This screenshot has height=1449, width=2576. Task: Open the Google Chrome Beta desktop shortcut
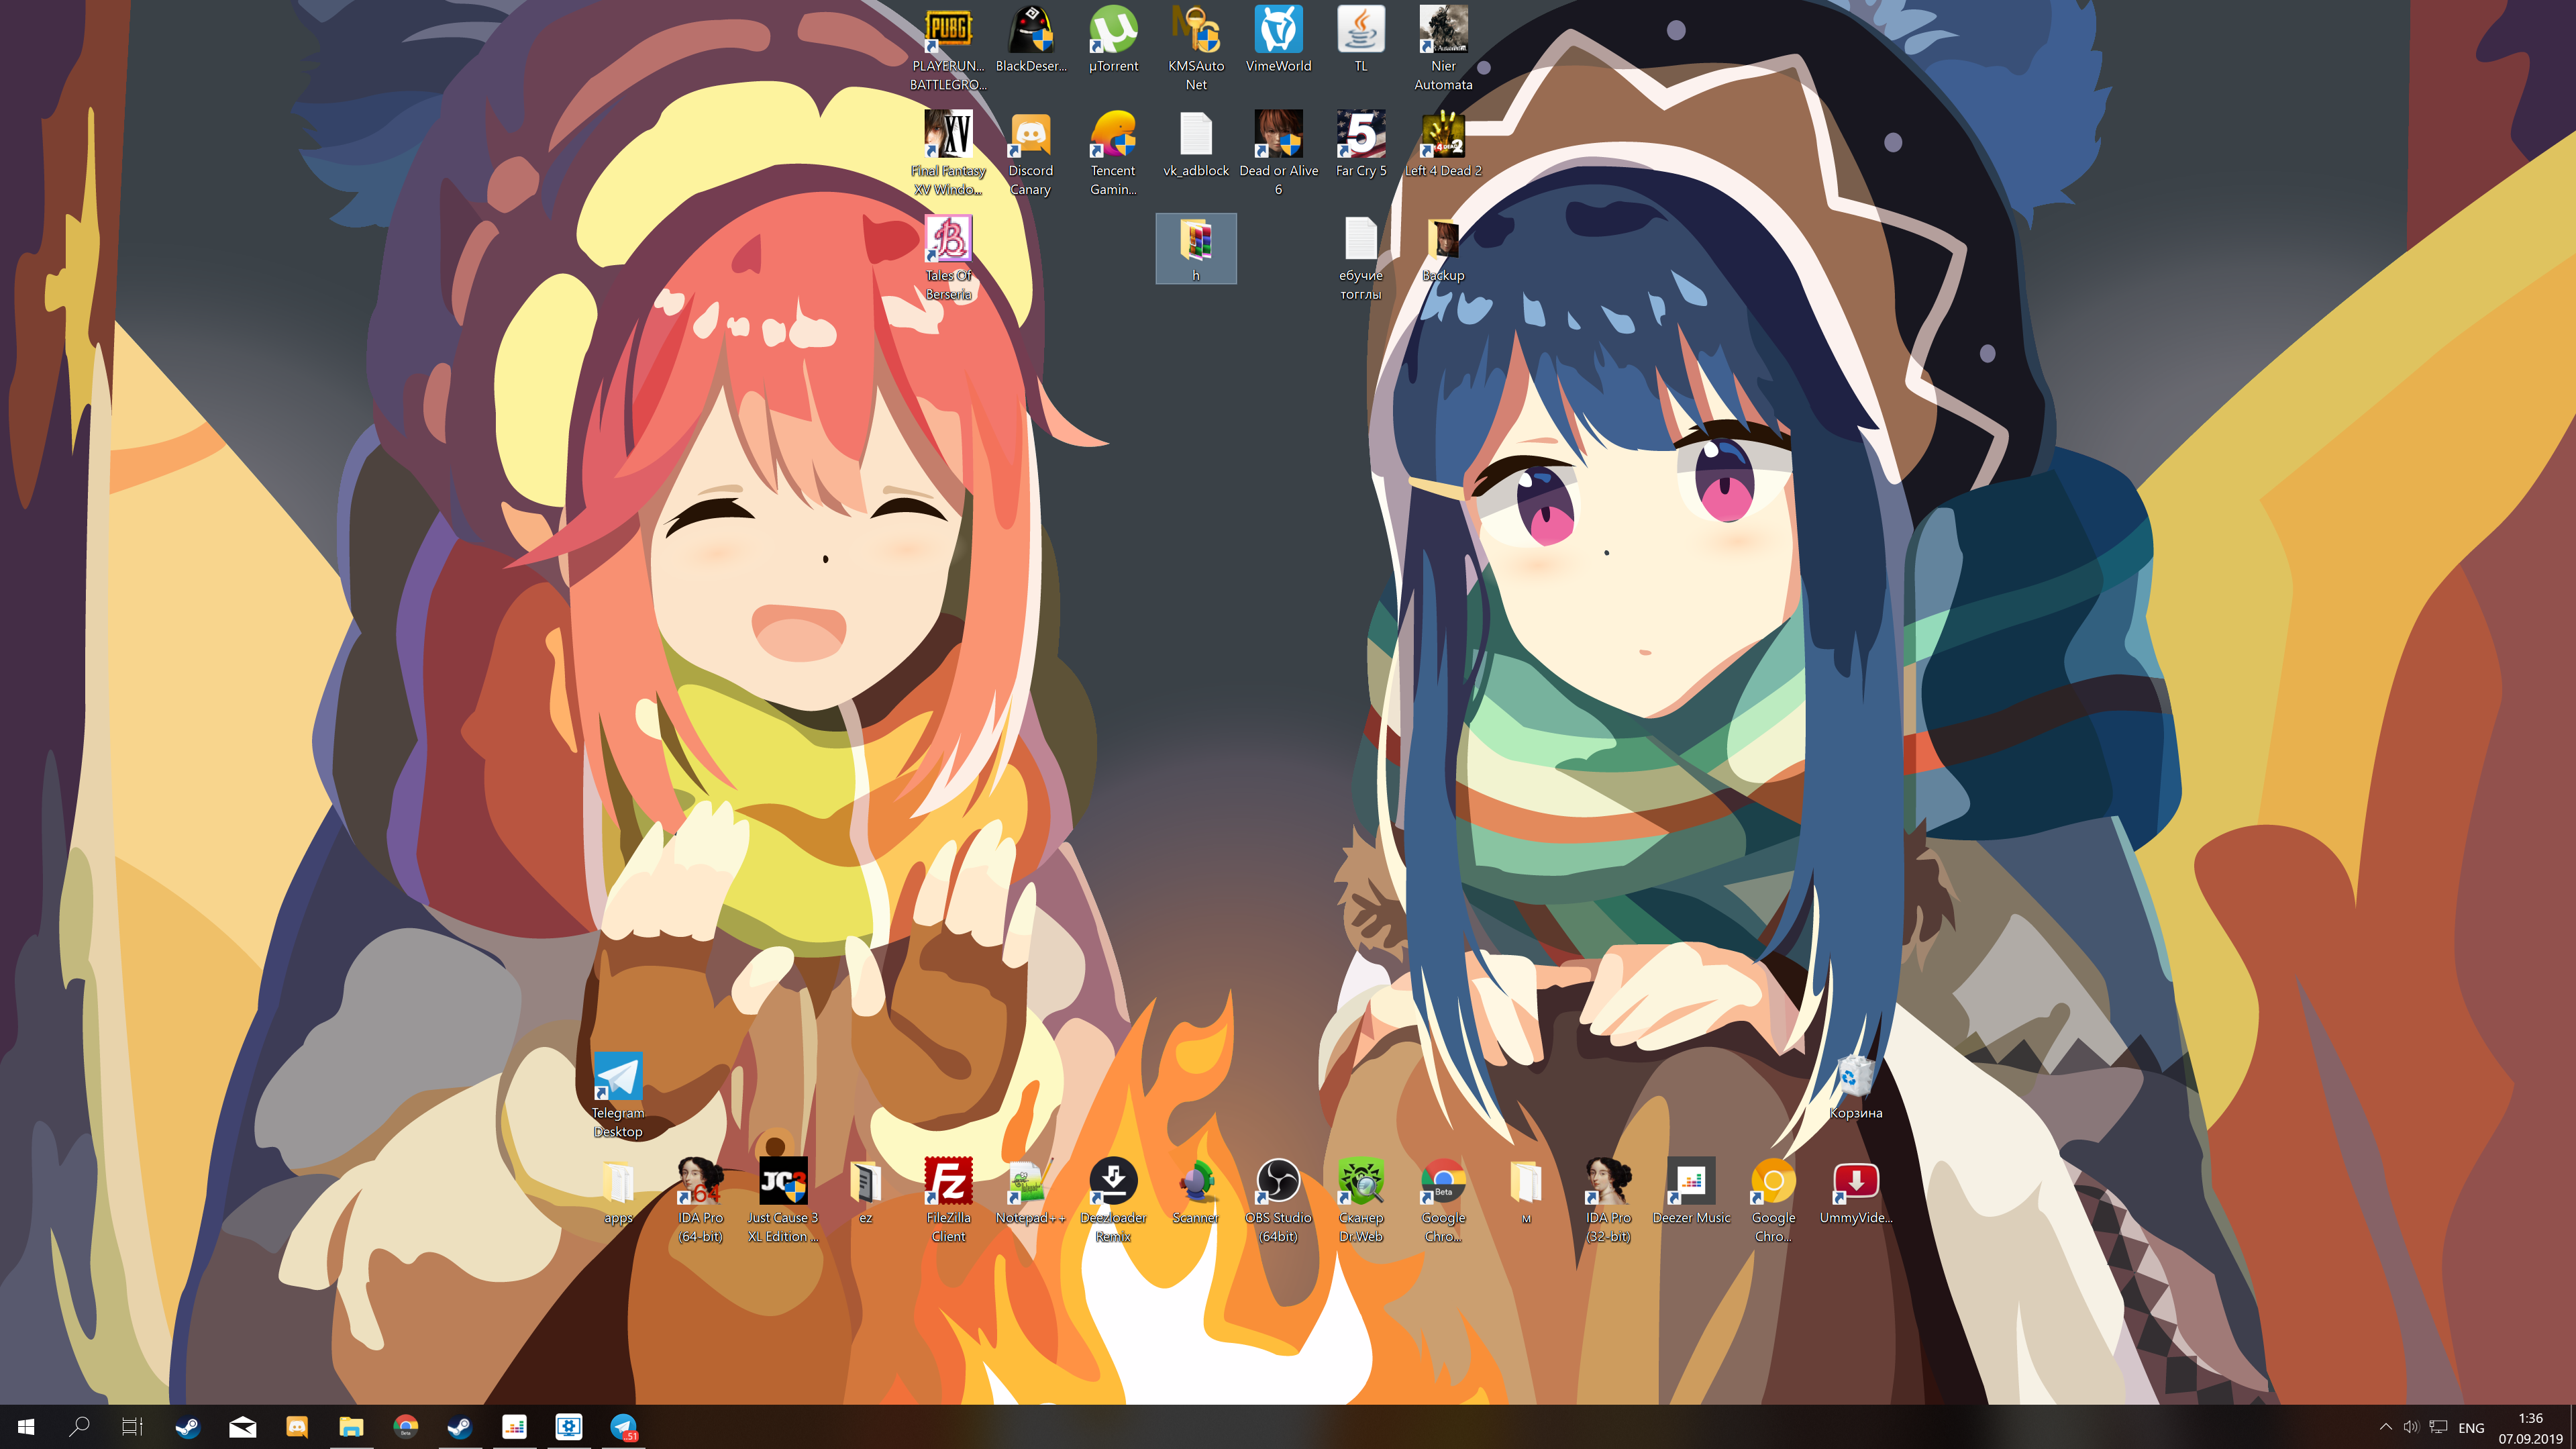tap(1443, 1200)
